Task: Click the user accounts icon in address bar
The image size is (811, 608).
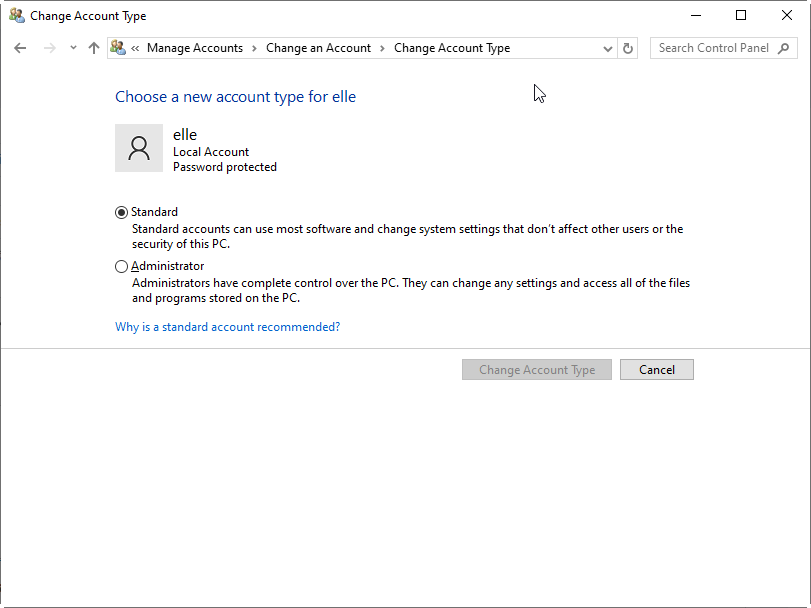Action: 118,48
